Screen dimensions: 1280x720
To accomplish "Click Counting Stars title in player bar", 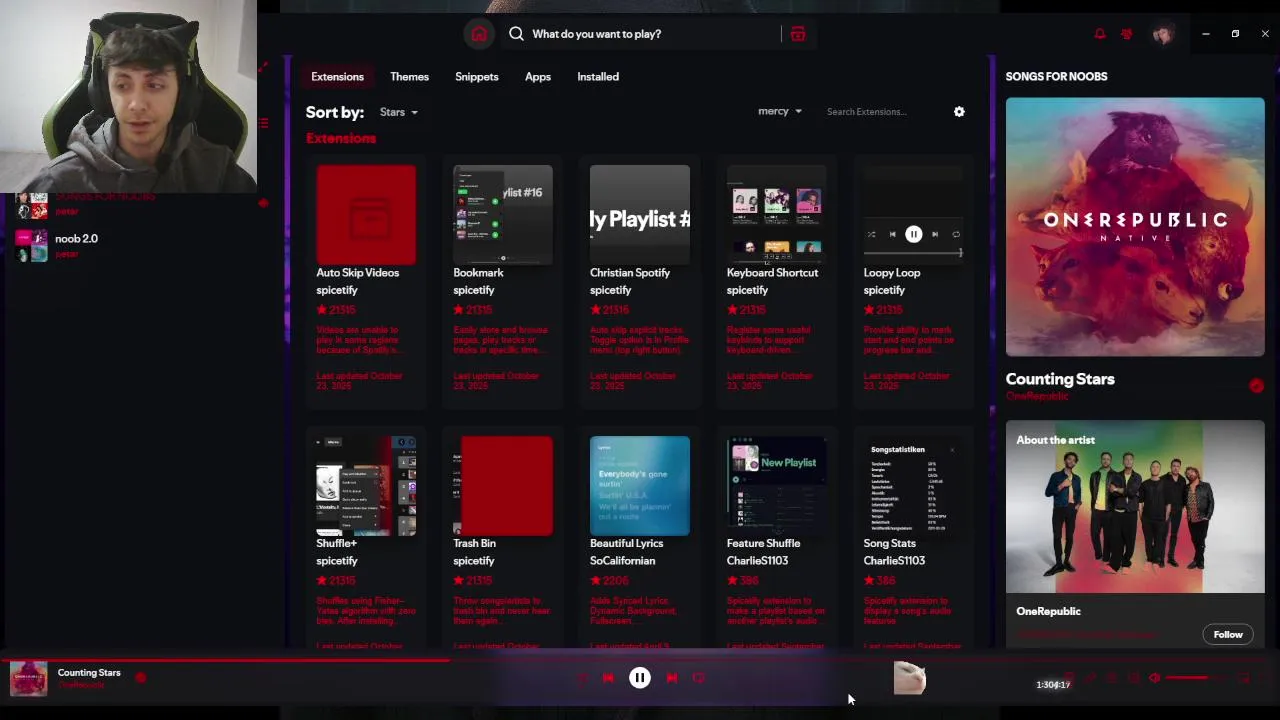I will [89, 673].
